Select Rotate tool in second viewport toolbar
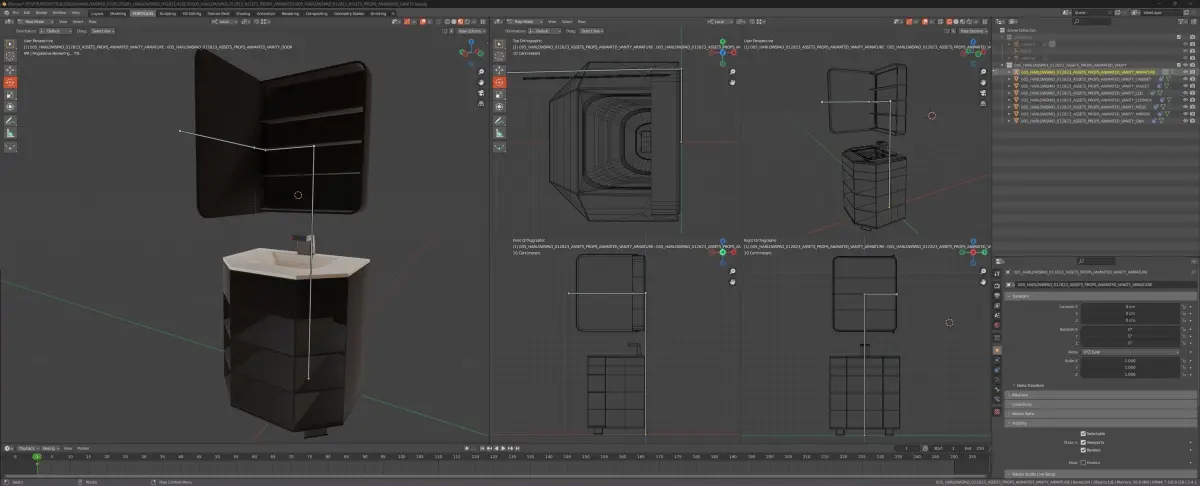The height and width of the screenshot is (486, 1200). (x=499, y=83)
